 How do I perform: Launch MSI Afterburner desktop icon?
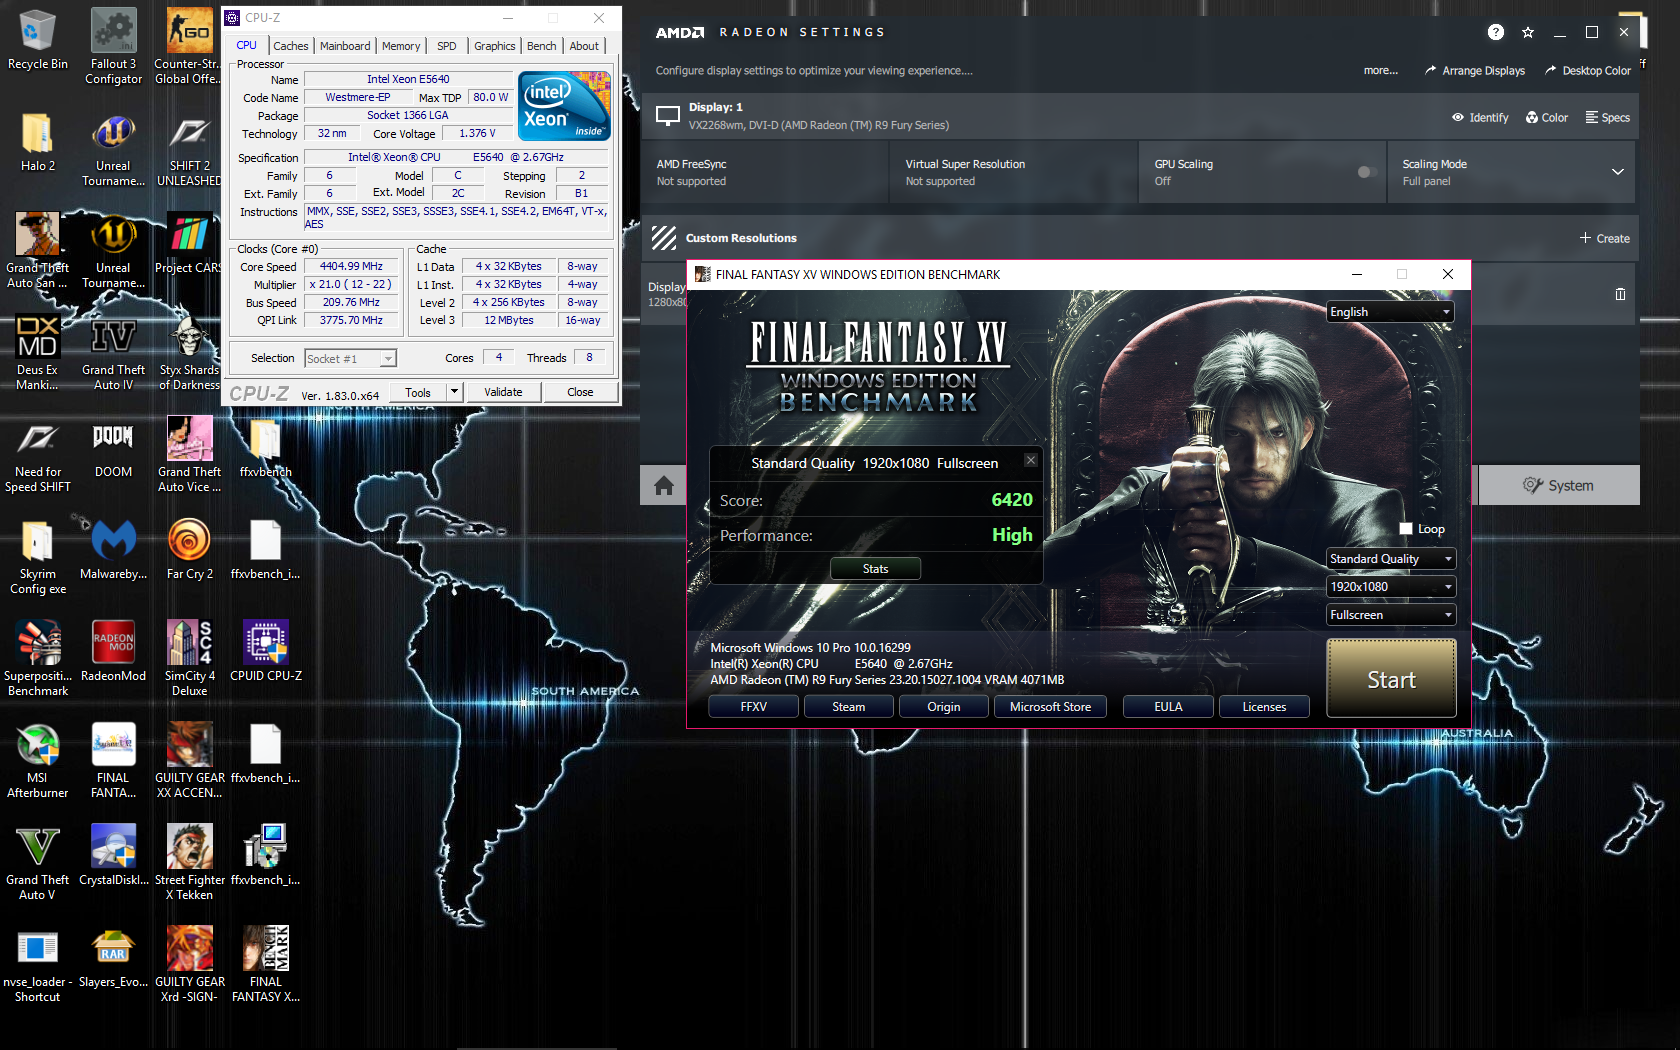37,761
